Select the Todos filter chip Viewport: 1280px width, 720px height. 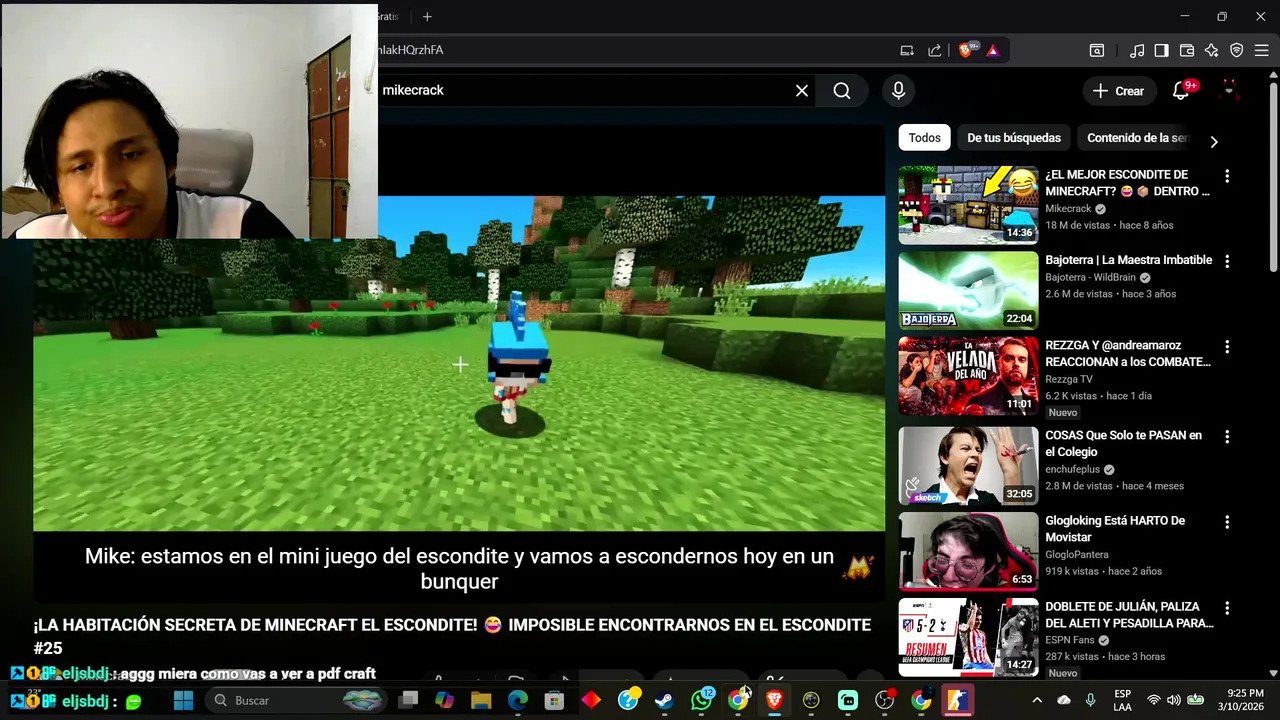924,138
